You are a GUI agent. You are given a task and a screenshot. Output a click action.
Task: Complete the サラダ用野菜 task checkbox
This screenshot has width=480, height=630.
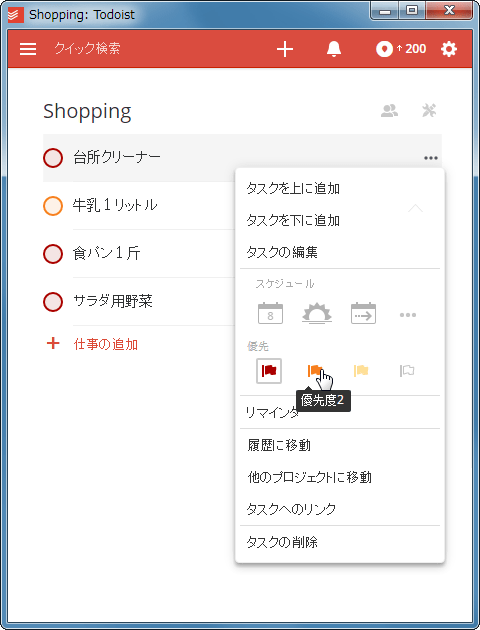[53, 302]
